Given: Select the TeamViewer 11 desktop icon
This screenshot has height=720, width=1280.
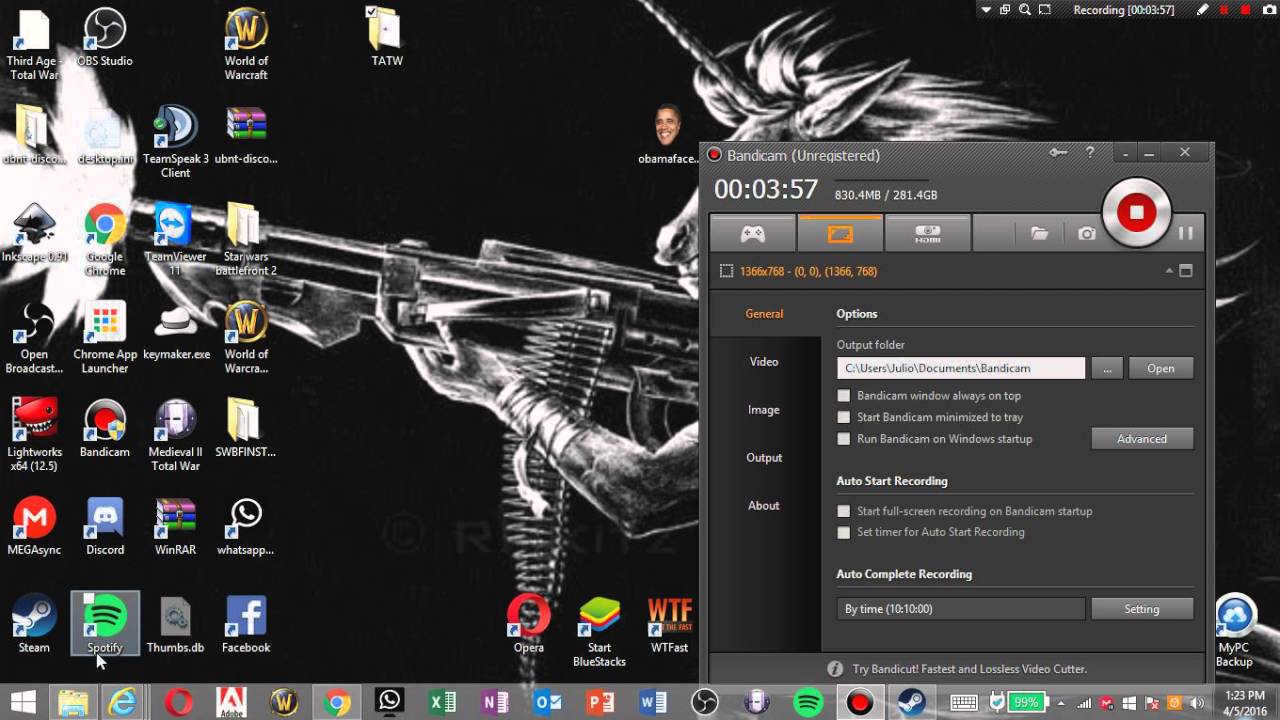Looking at the screenshot, I should (x=175, y=240).
